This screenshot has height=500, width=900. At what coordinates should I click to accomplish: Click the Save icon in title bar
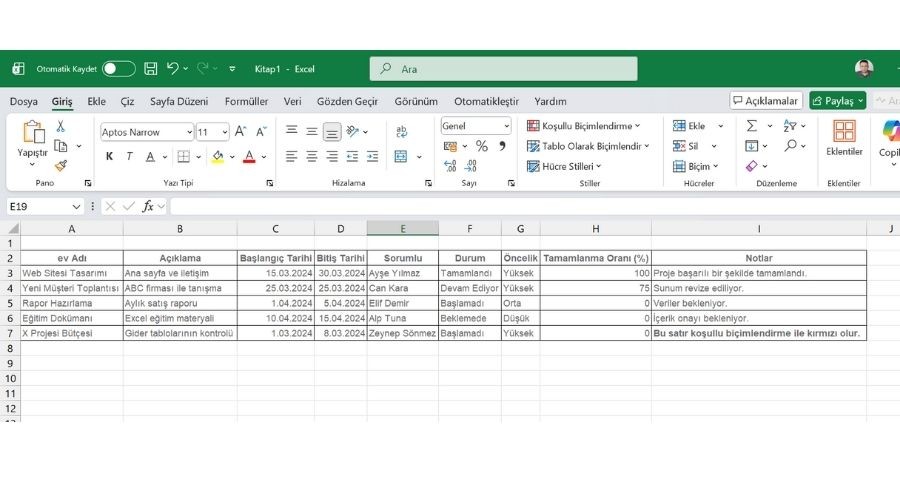(x=151, y=69)
